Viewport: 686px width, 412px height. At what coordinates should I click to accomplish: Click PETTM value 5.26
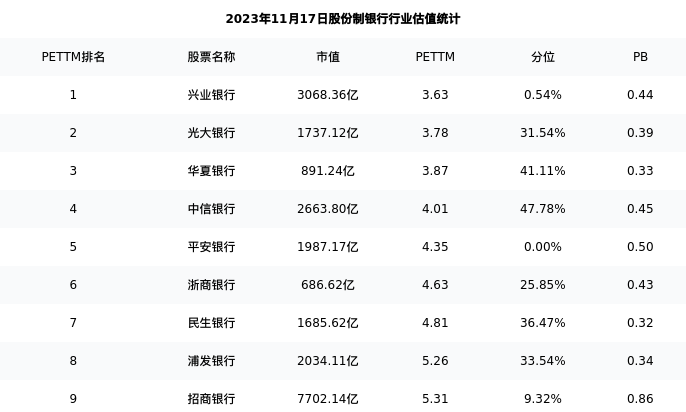[x=435, y=361]
